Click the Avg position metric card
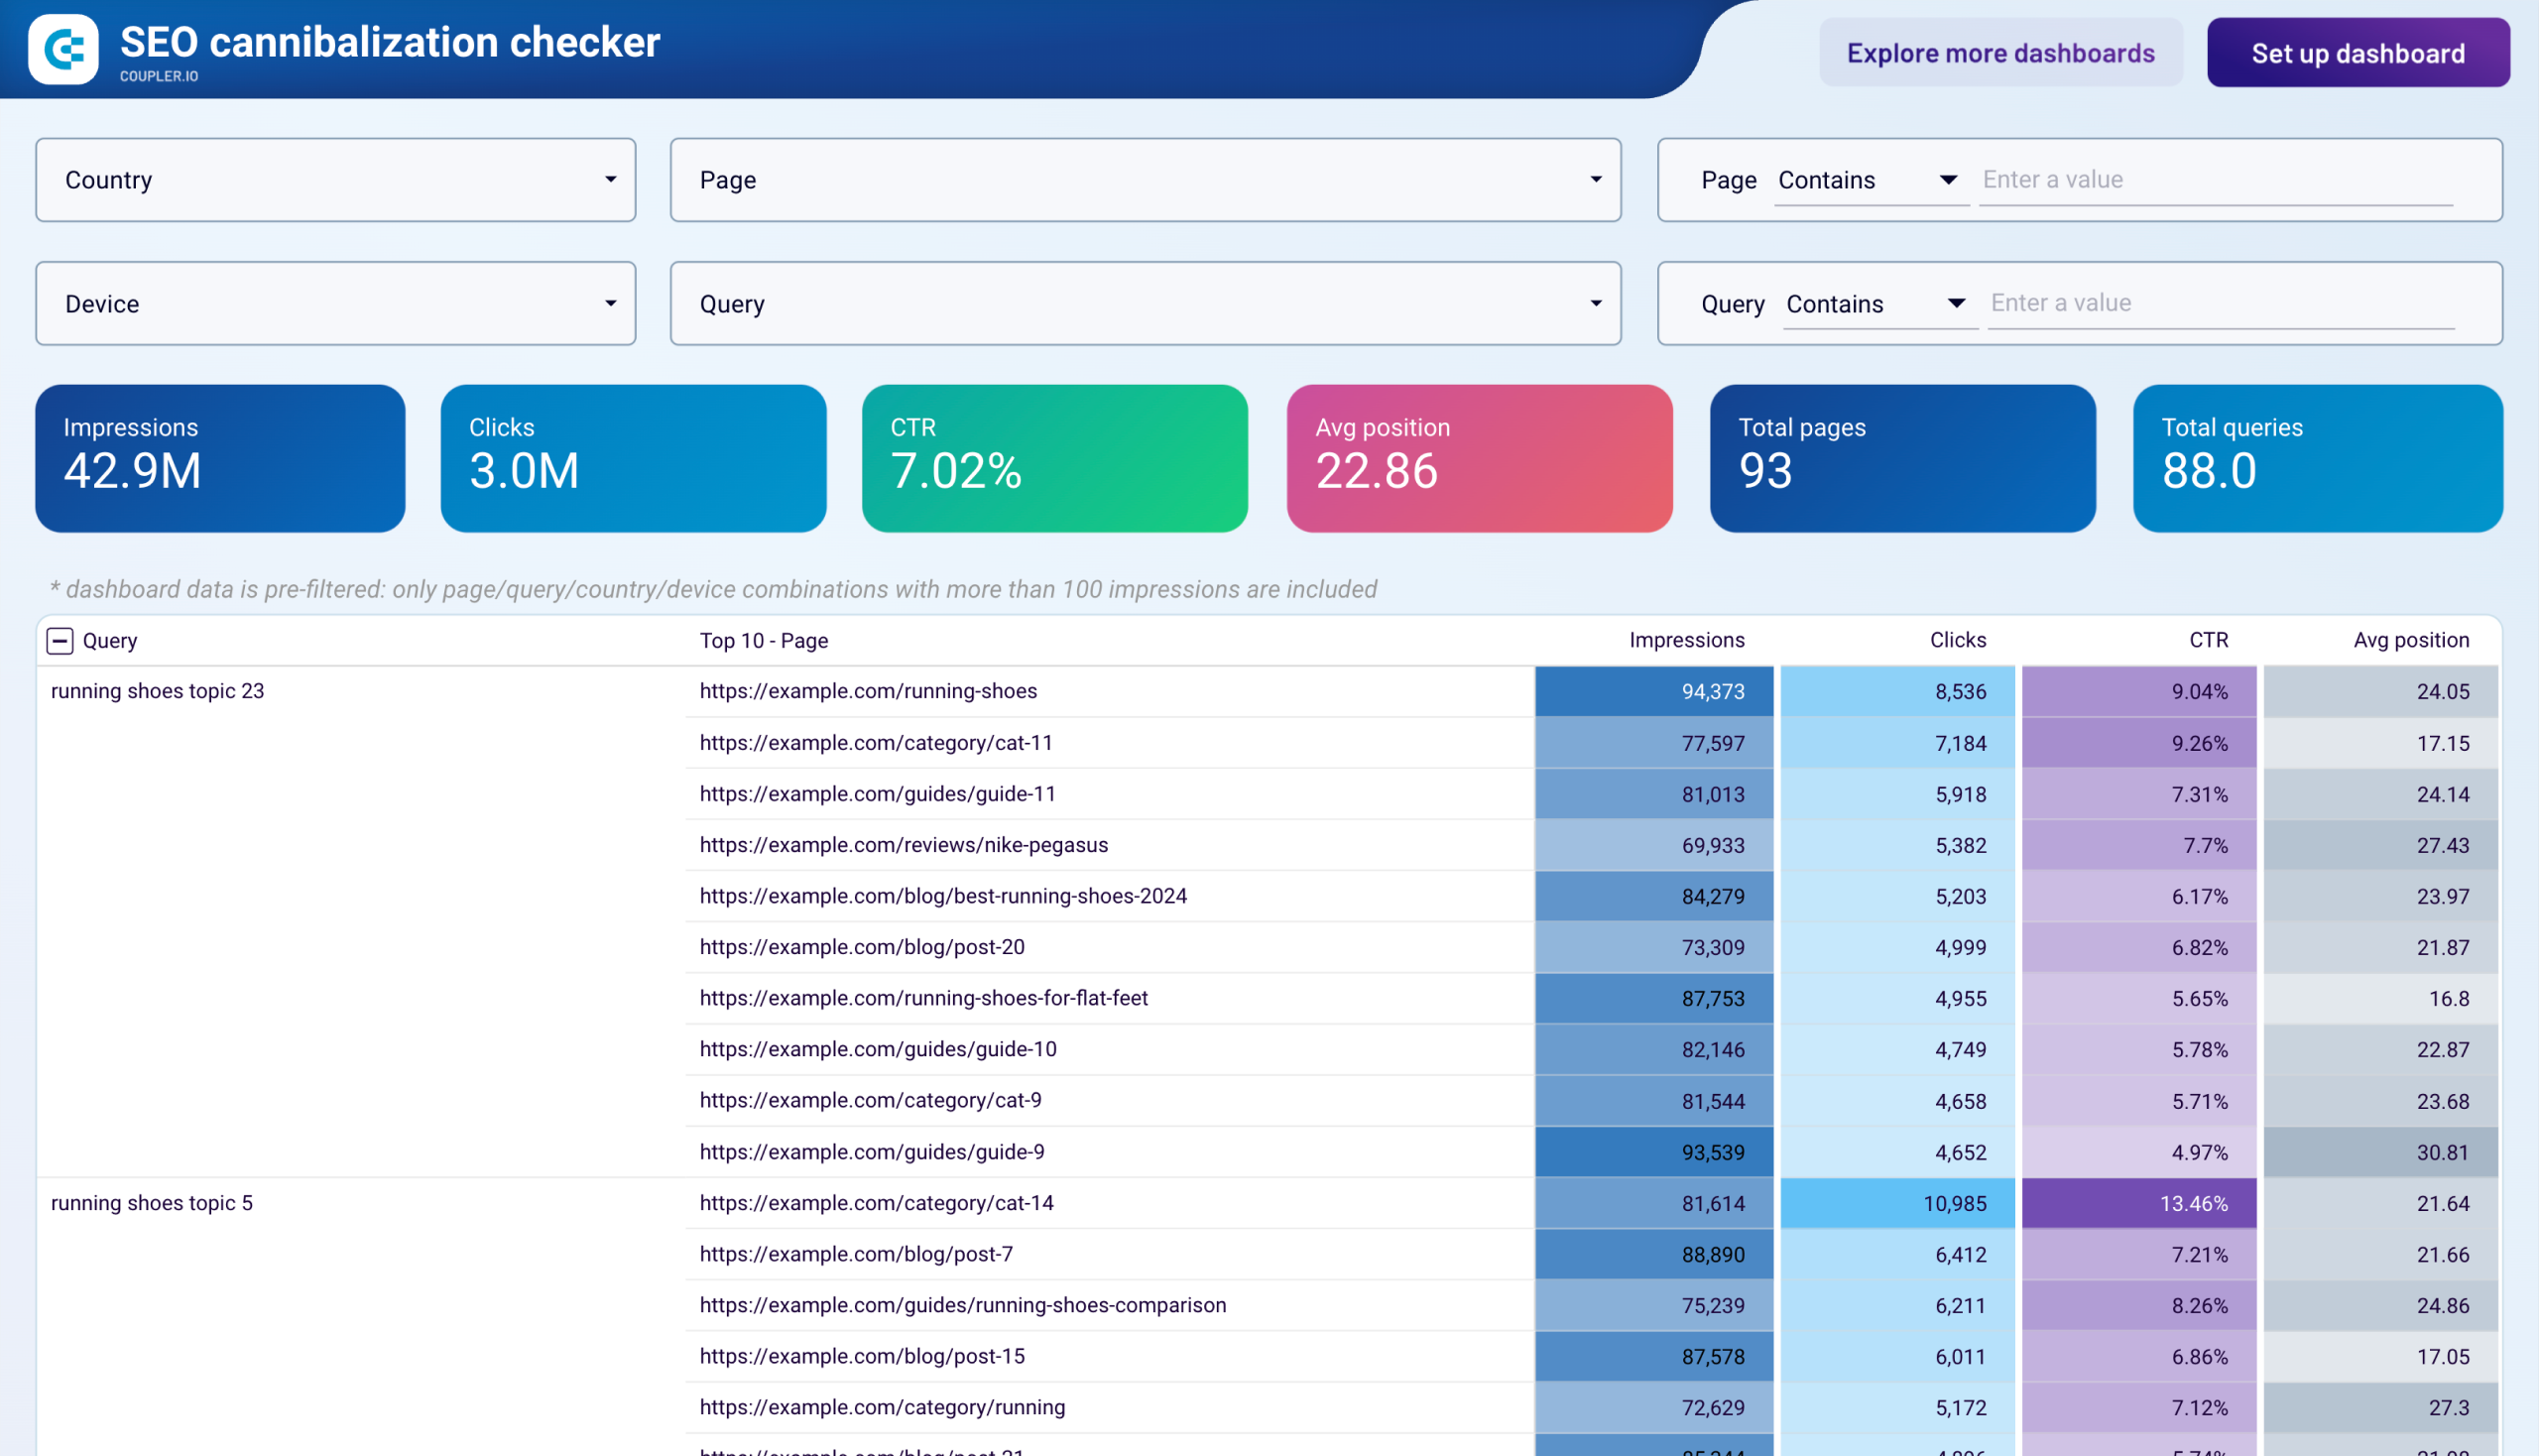2539x1456 pixels. 1479,458
